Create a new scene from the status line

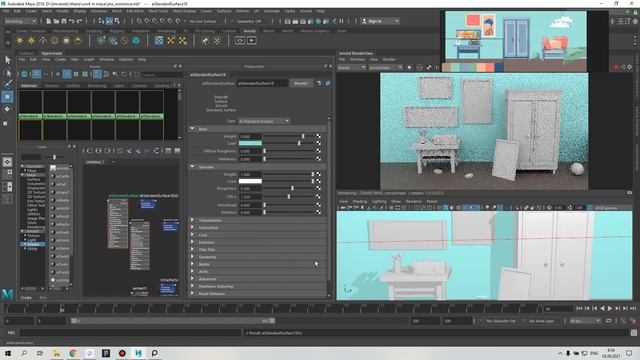click(49, 21)
